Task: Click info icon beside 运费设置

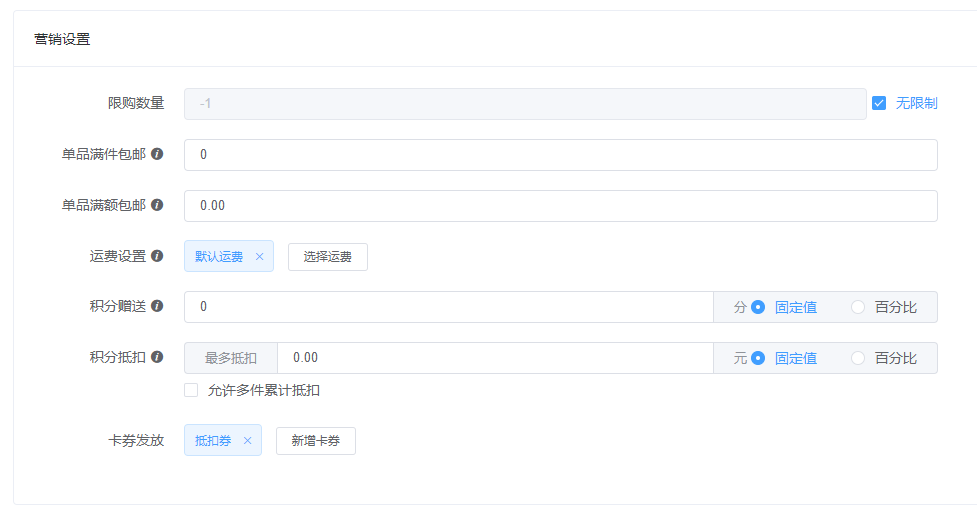Action: [157, 256]
